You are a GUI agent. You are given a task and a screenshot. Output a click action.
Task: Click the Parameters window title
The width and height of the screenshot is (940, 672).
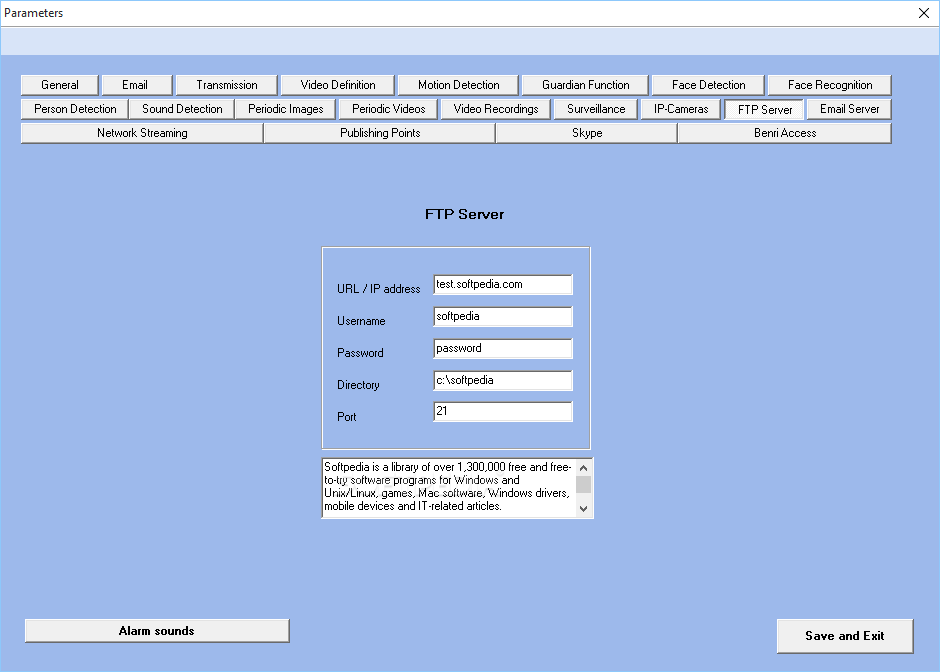click(x=34, y=13)
